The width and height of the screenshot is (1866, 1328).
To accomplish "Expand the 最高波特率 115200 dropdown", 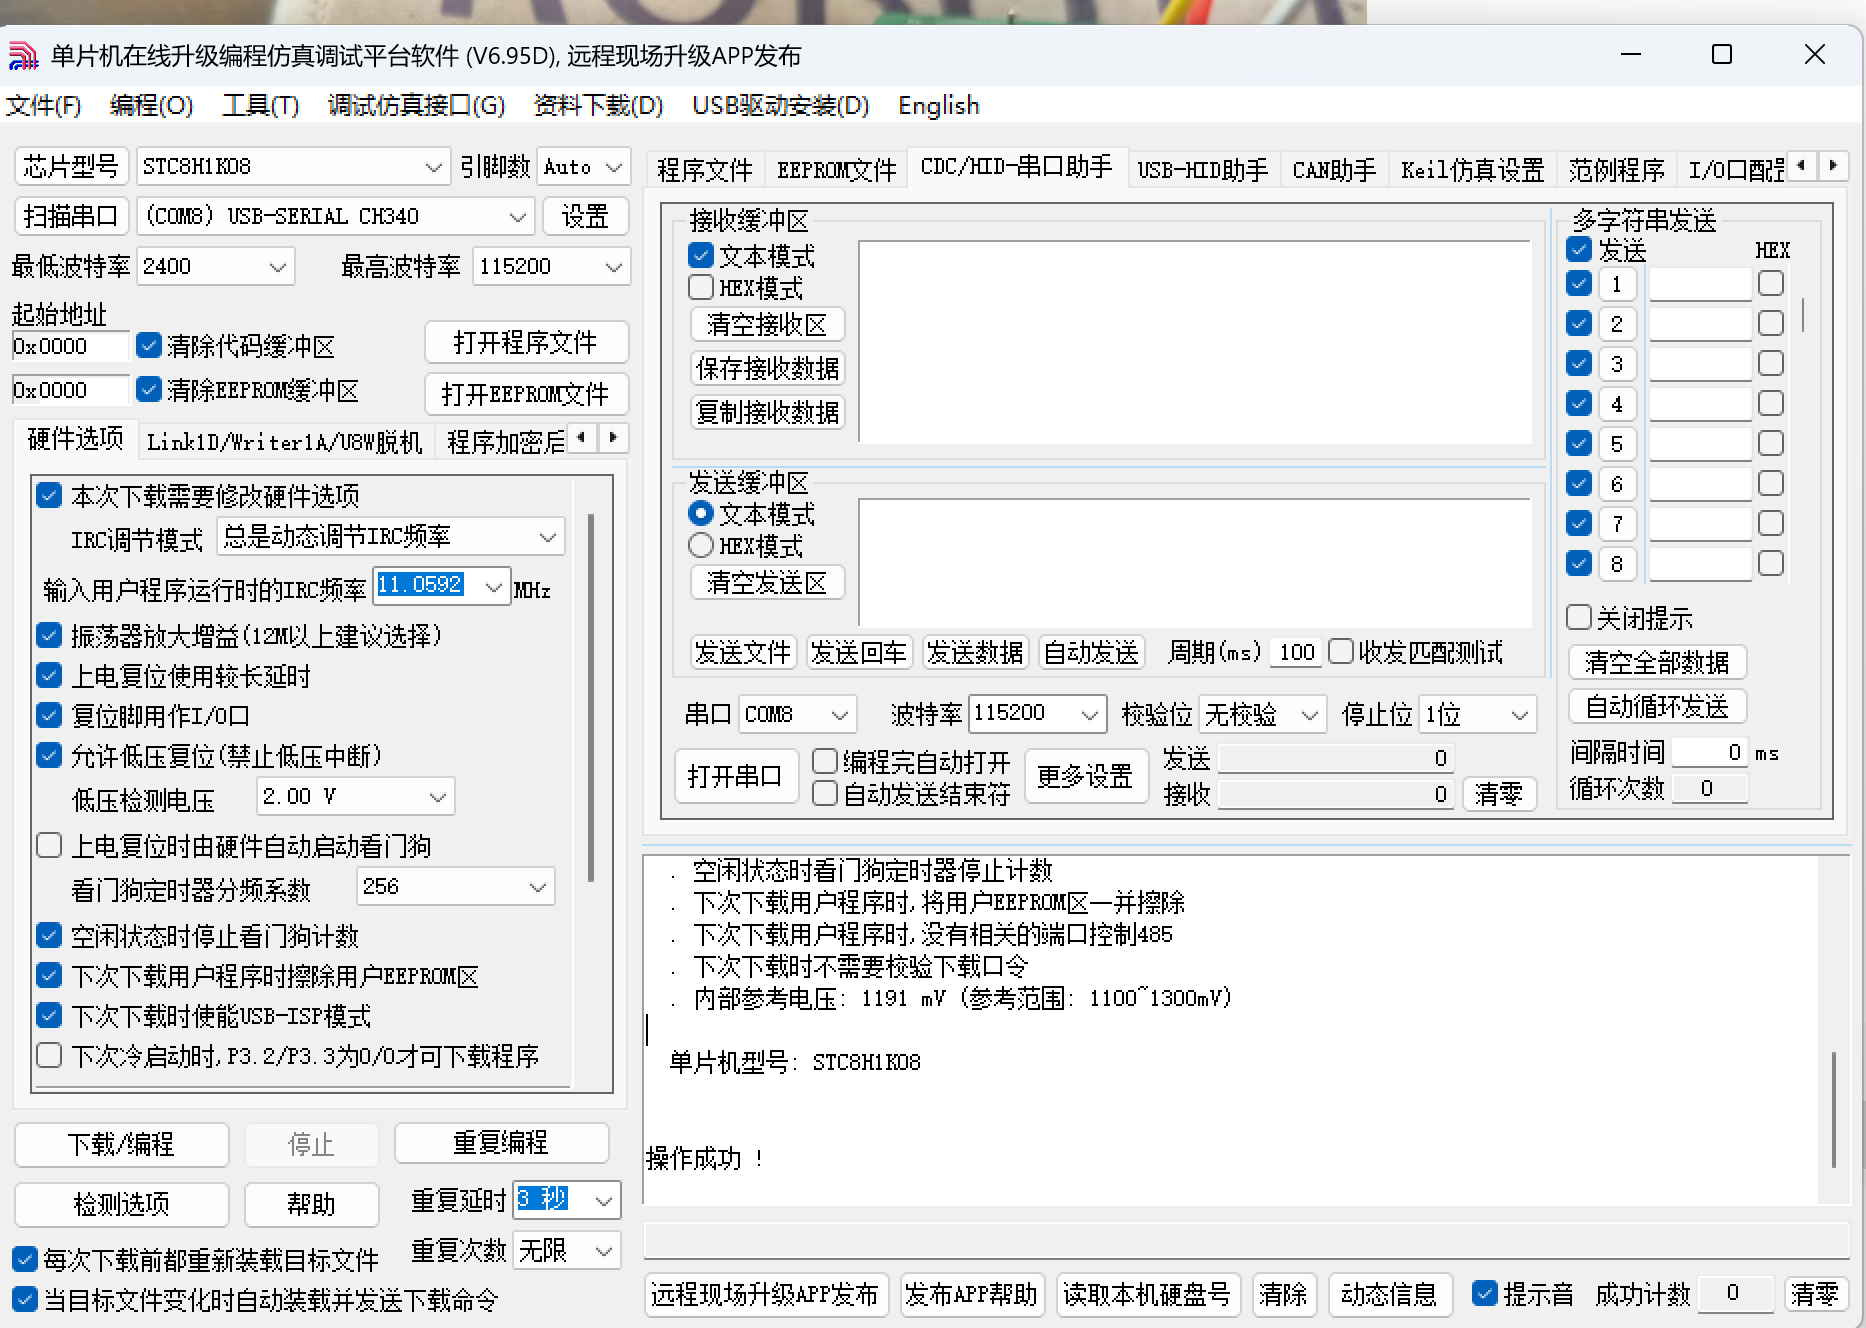I will click(x=614, y=267).
